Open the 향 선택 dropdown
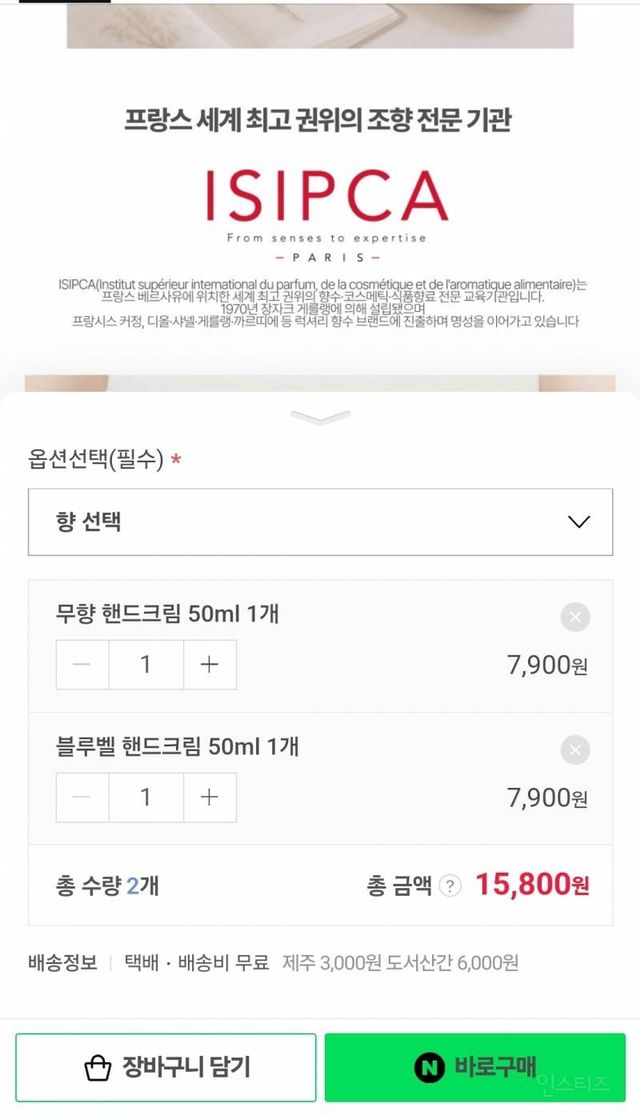This screenshot has height=1115, width=640. point(320,522)
